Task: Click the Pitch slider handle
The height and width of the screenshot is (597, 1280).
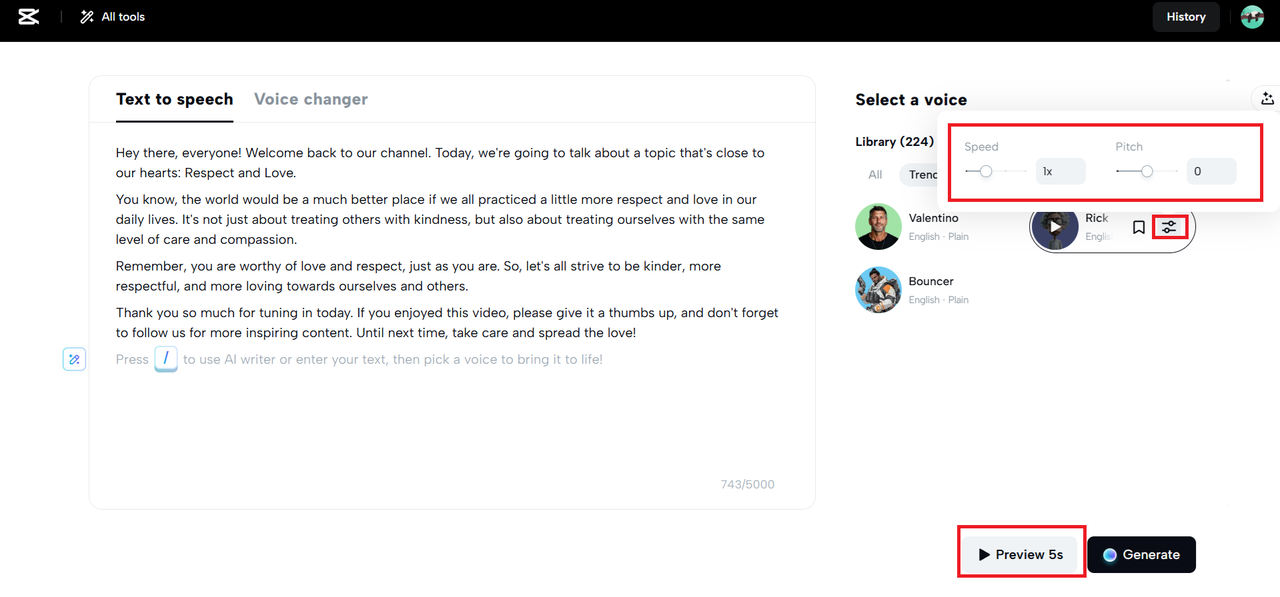Action: tap(1147, 172)
